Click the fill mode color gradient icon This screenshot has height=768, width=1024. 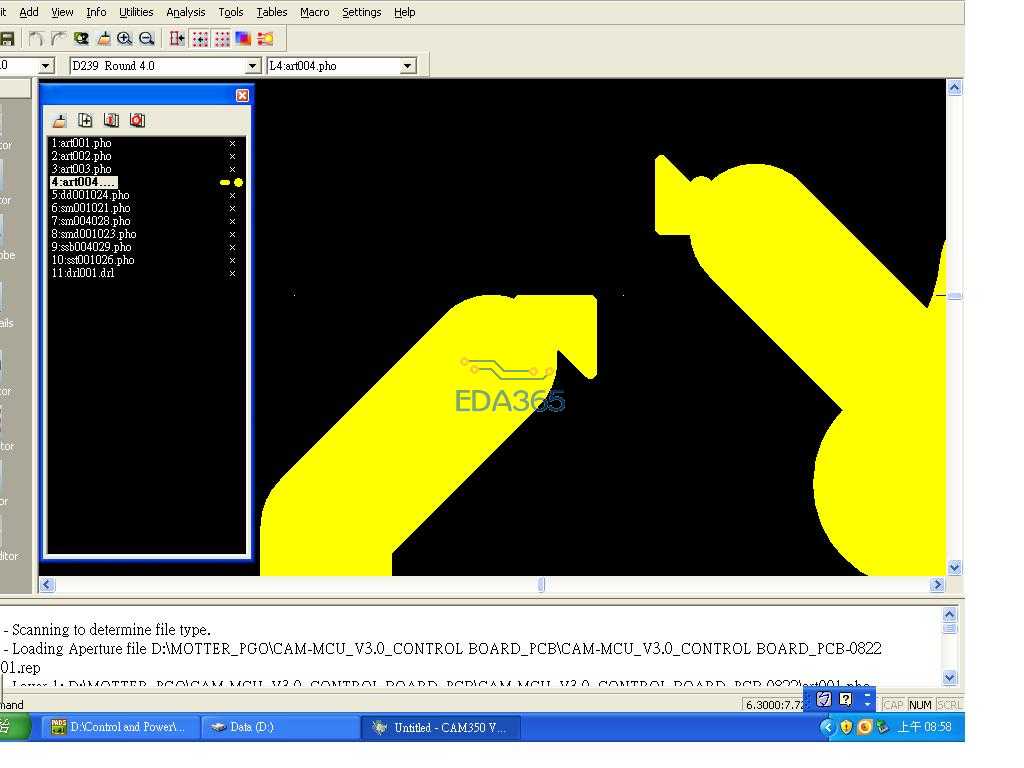(244, 39)
